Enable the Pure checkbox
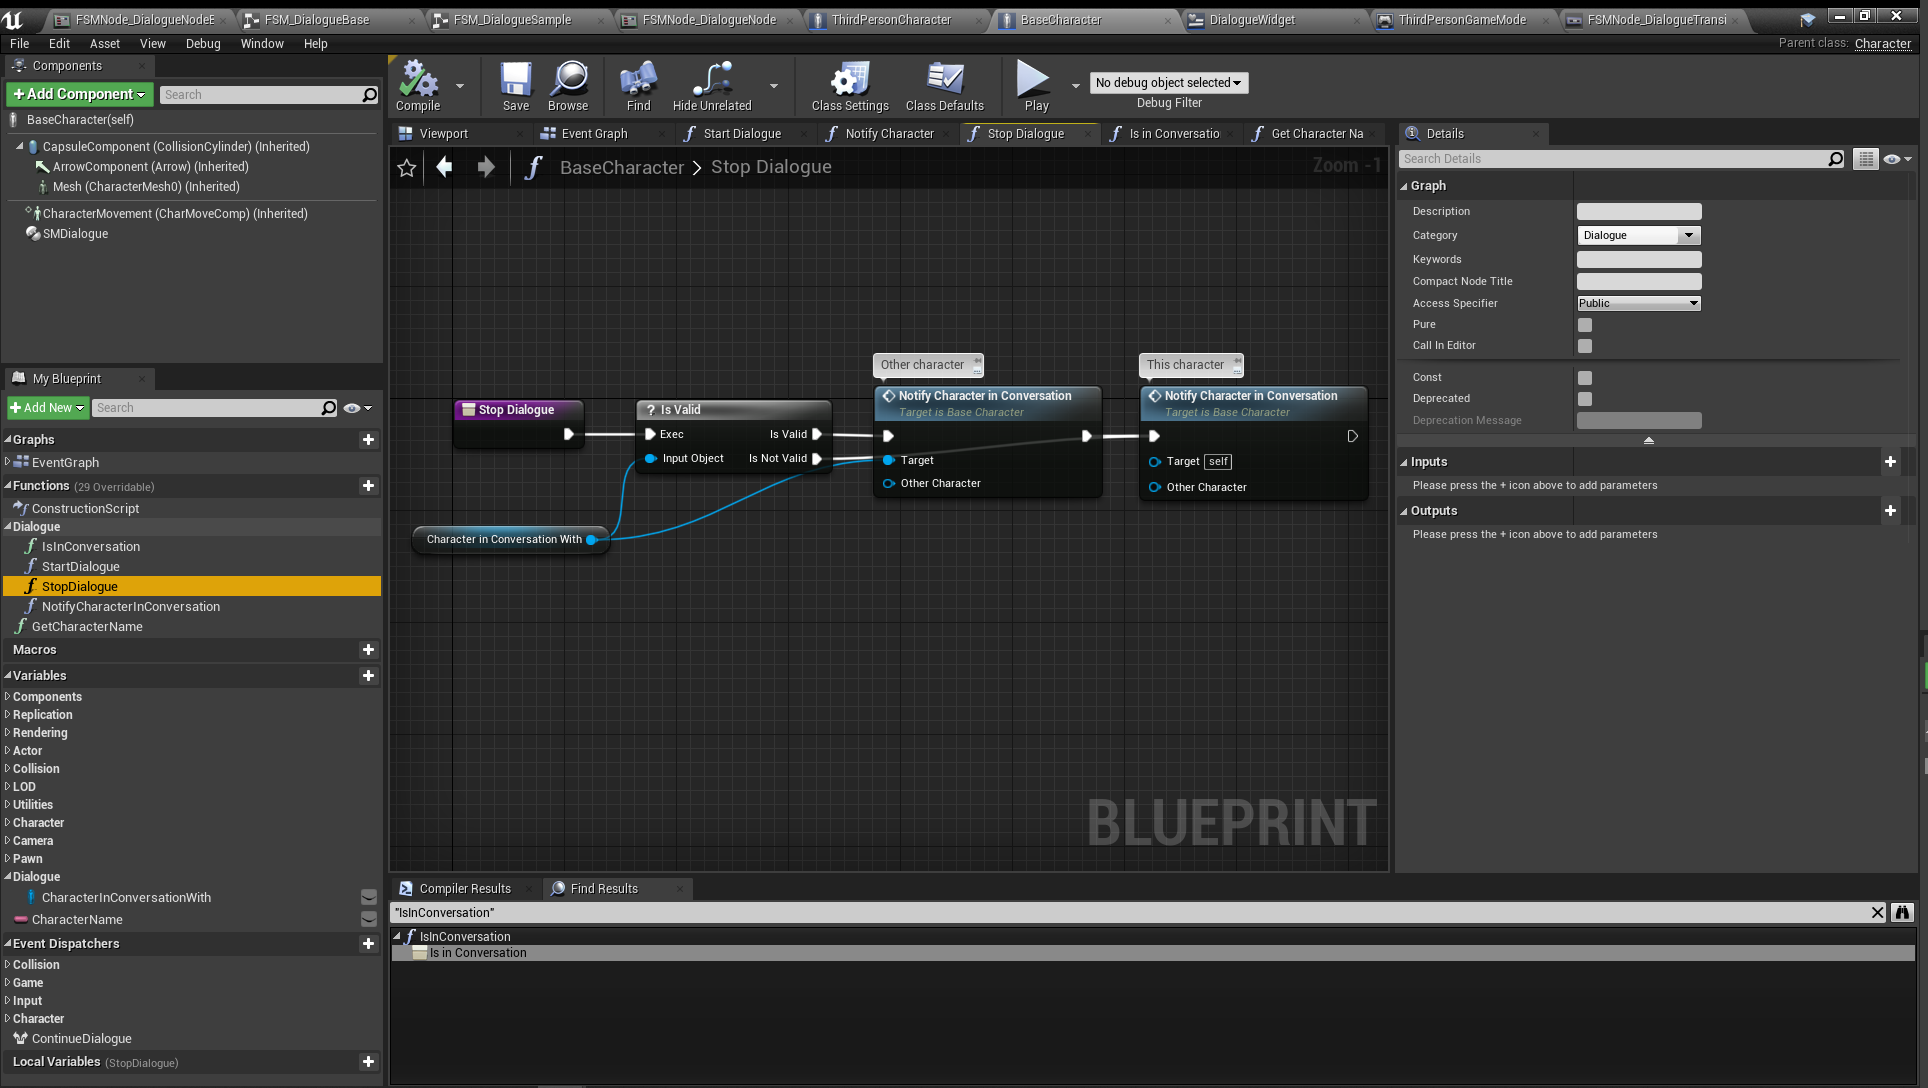The height and width of the screenshot is (1088, 1928). 1585,325
